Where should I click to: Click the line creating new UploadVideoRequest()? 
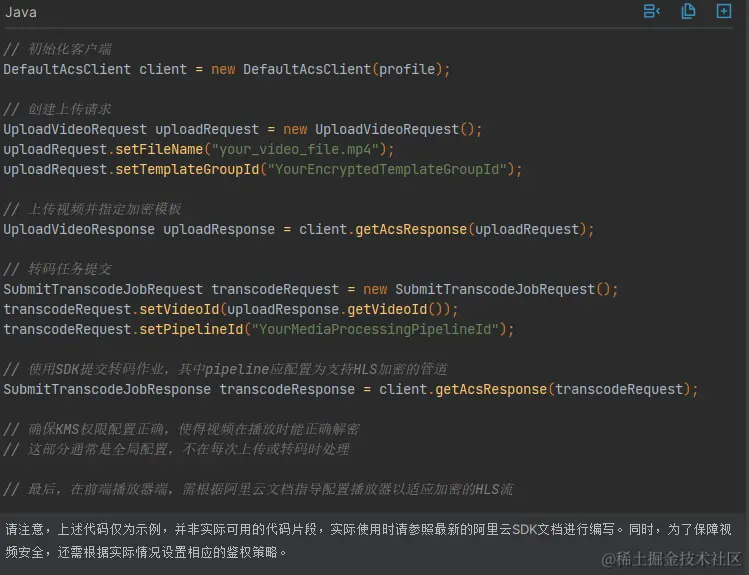[x=243, y=129]
